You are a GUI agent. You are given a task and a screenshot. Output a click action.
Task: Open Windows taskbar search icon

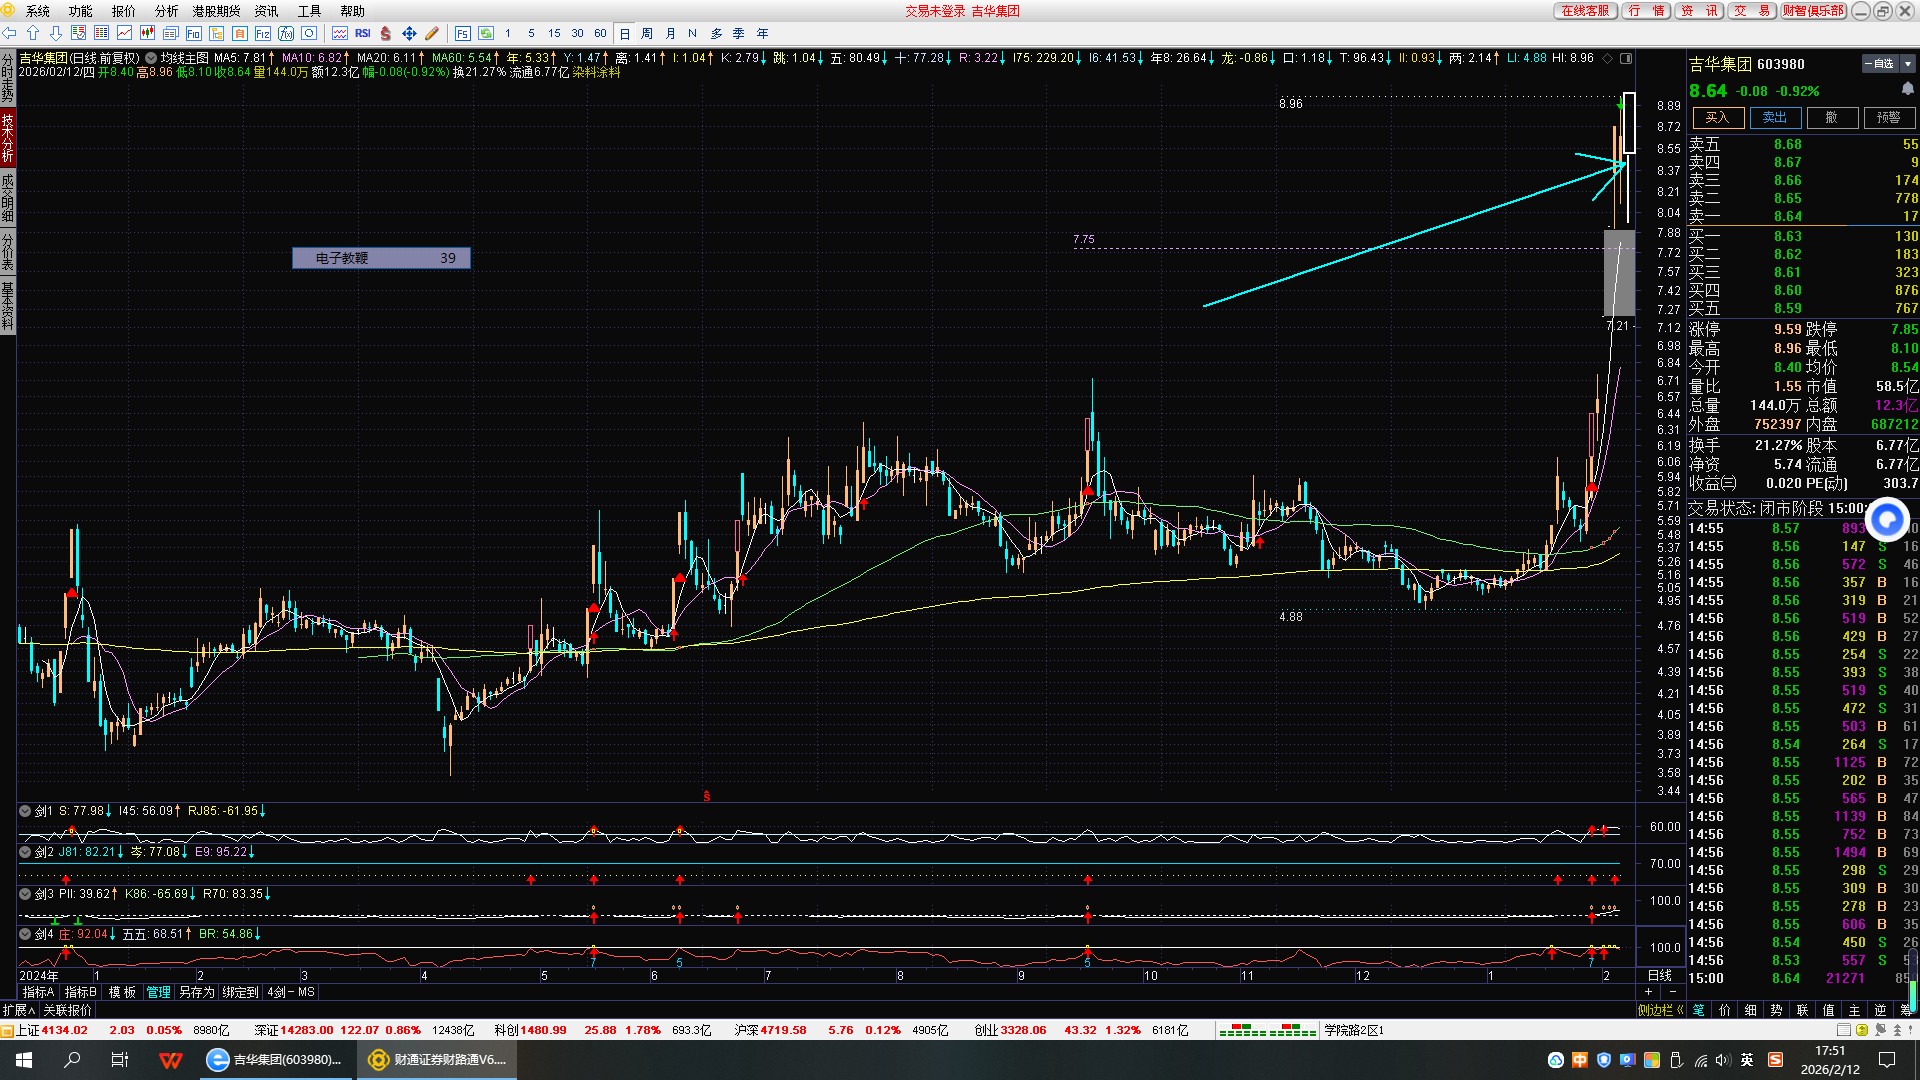(x=72, y=1060)
